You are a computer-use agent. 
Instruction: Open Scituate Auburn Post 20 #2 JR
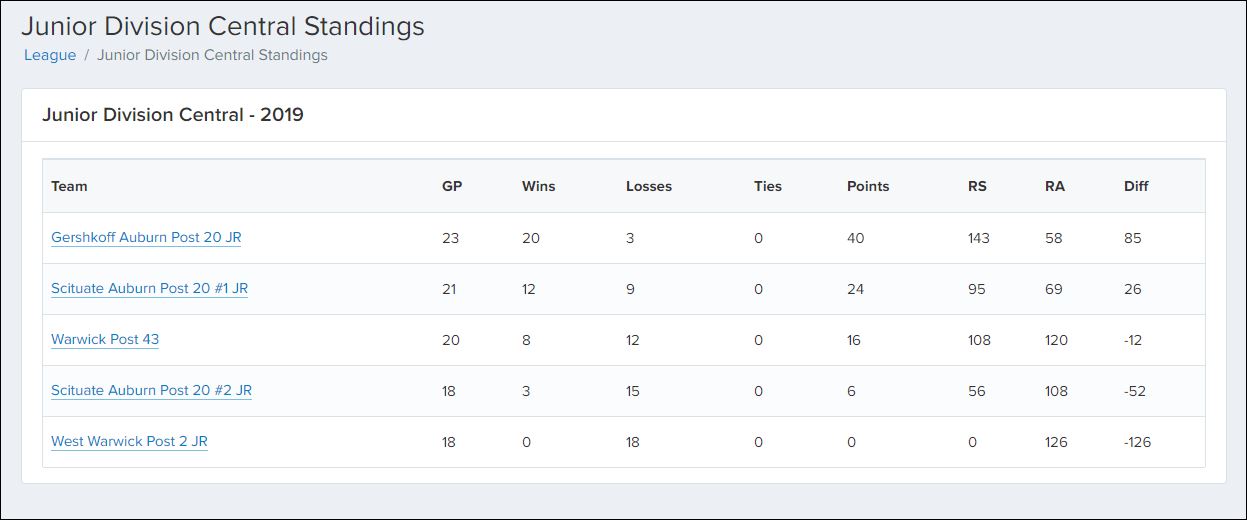point(151,391)
